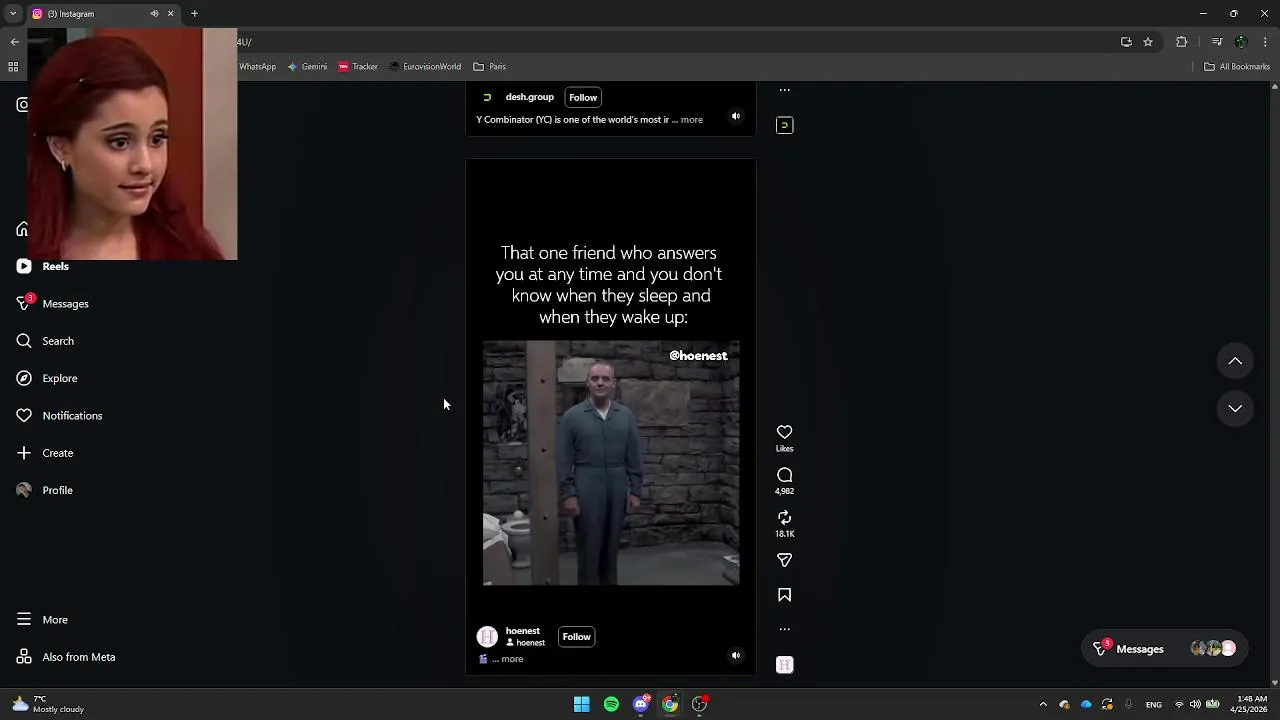Viewport: 1280px width, 720px height.
Task: Follow the desh.group account
Action: [583, 97]
